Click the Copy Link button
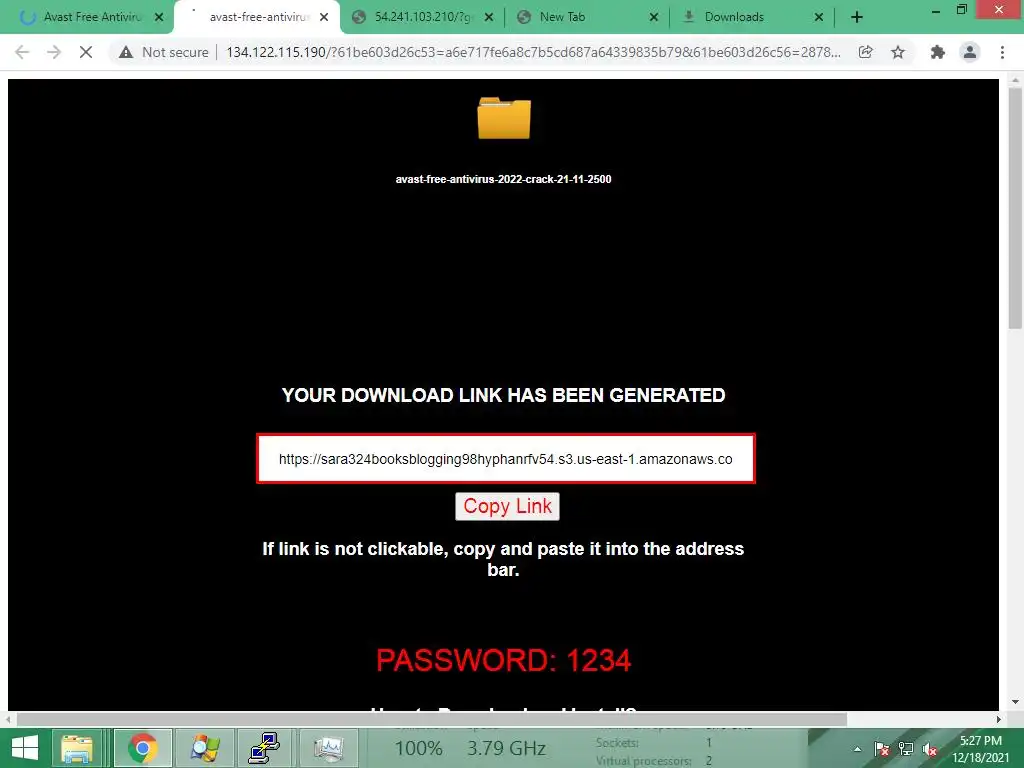This screenshot has width=1024, height=768. pyautogui.click(x=507, y=506)
